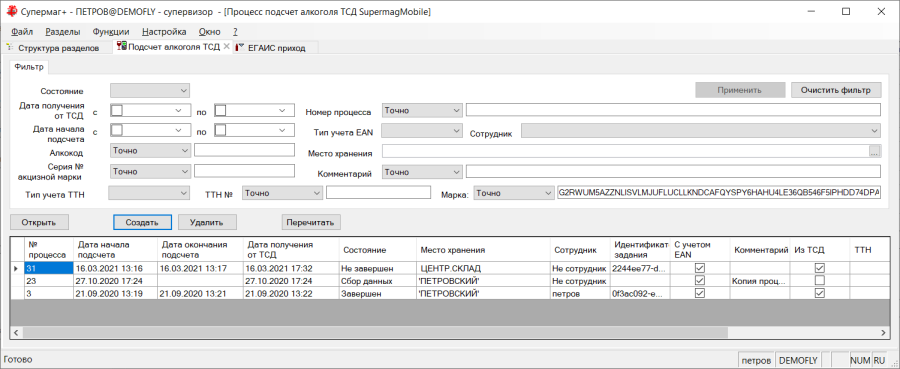Click the Создать button
Image resolution: width=900 pixels, height=369 pixels.
142,222
